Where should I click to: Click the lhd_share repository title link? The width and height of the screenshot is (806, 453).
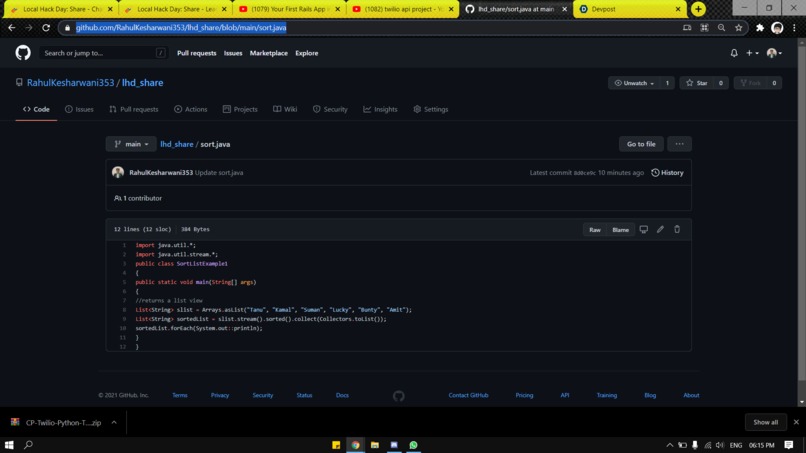(142, 83)
